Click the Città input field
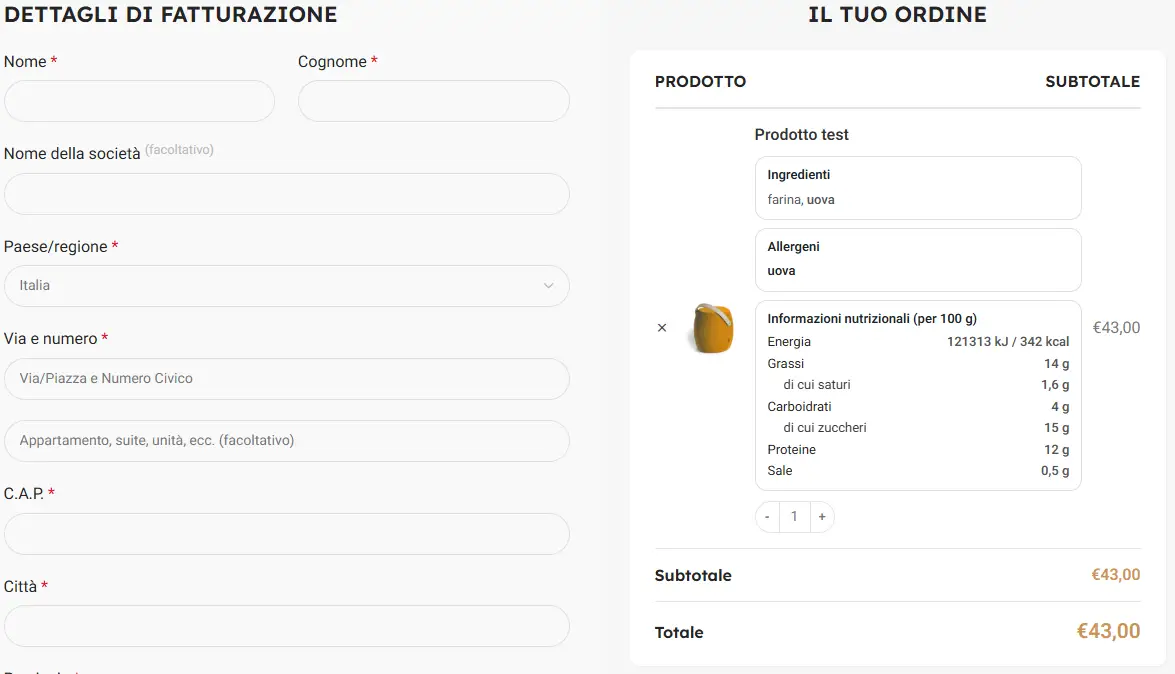This screenshot has height=674, width=1175. coord(286,625)
